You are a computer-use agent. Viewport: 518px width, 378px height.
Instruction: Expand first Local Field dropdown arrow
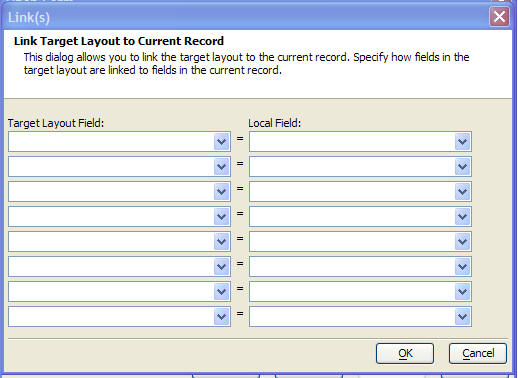pyautogui.click(x=463, y=142)
